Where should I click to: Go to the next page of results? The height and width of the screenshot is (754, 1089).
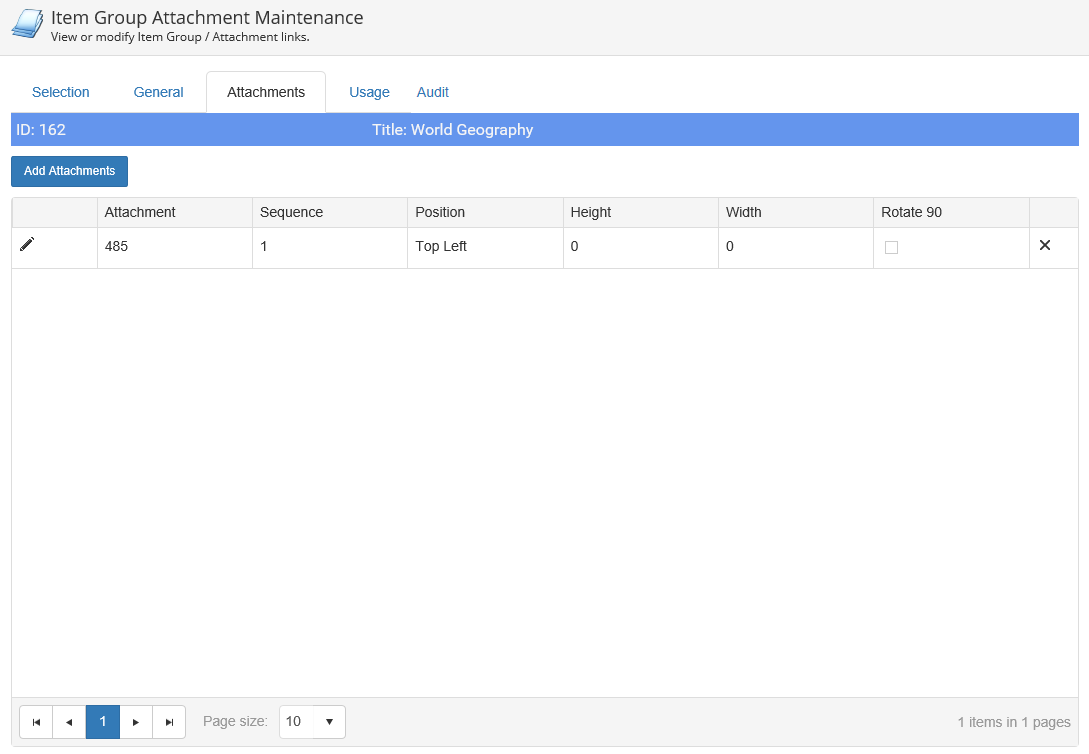point(136,722)
